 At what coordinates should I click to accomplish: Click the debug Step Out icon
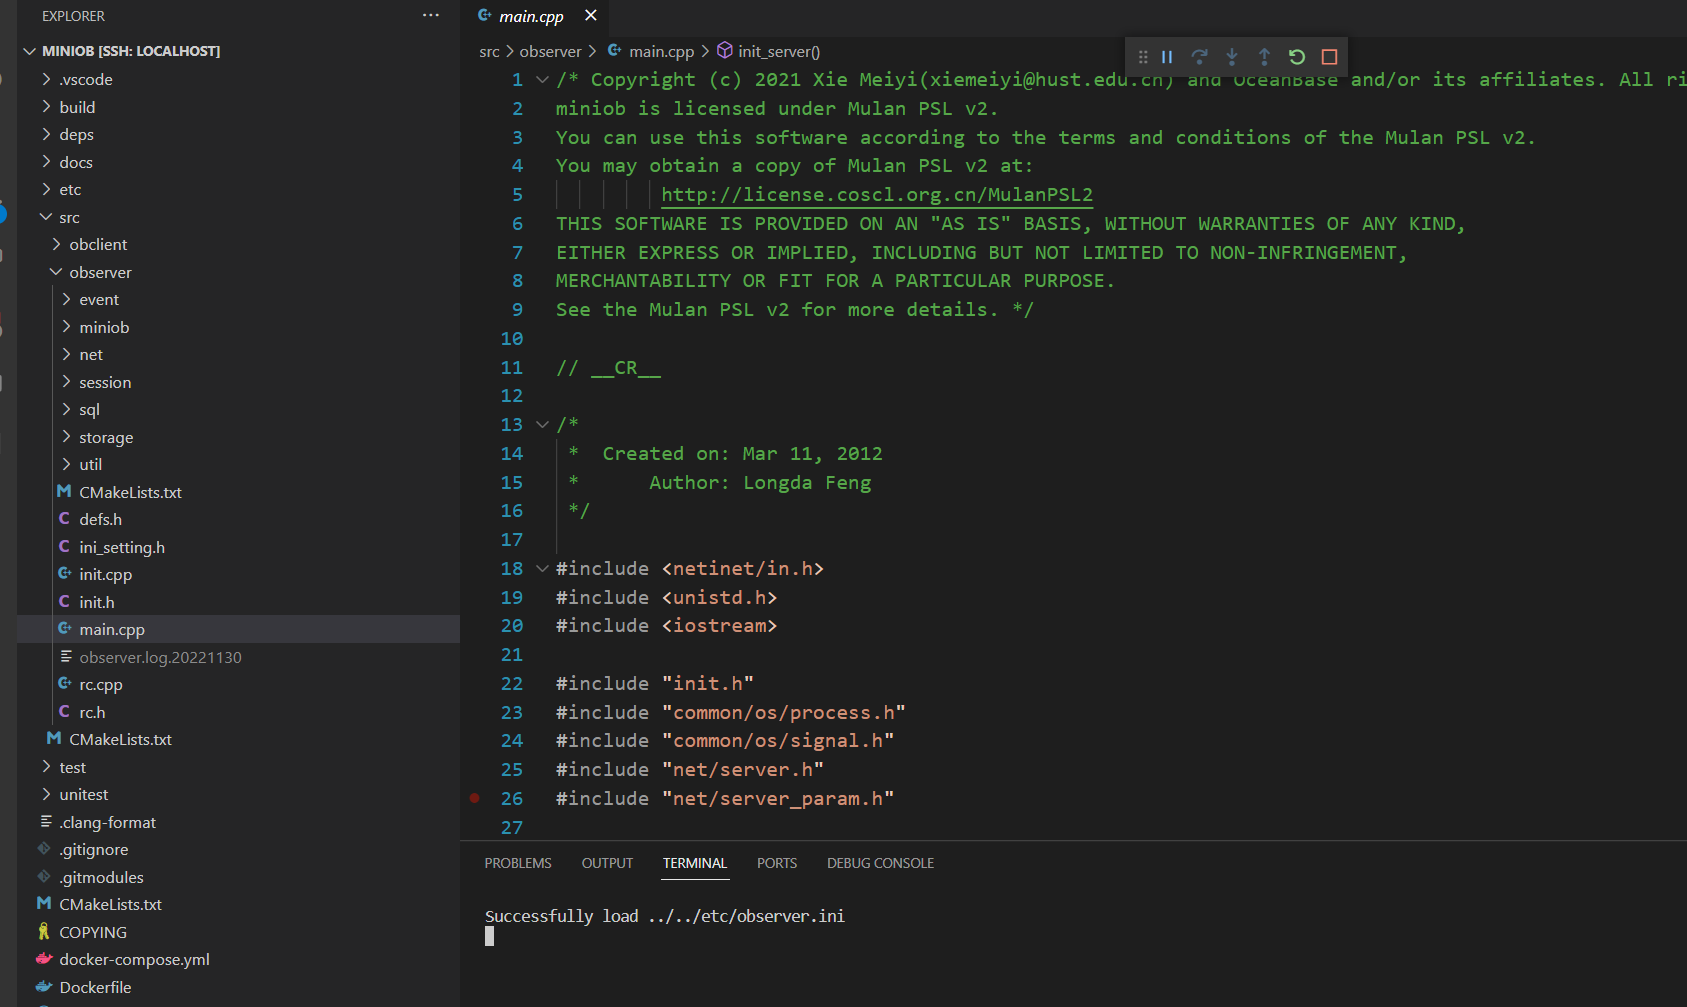pos(1264,57)
